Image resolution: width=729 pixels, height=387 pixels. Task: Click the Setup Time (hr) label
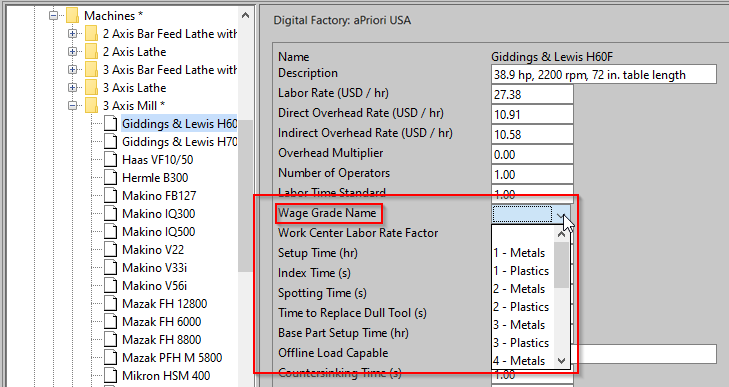pos(318,253)
